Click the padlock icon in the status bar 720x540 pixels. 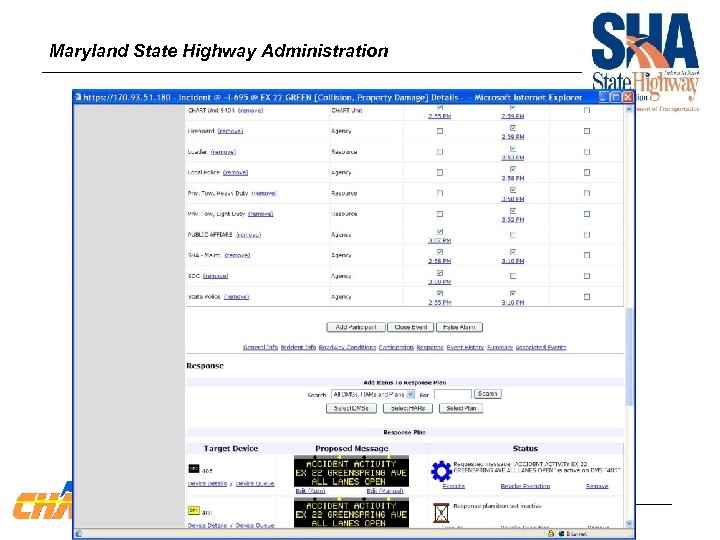pos(551,534)
